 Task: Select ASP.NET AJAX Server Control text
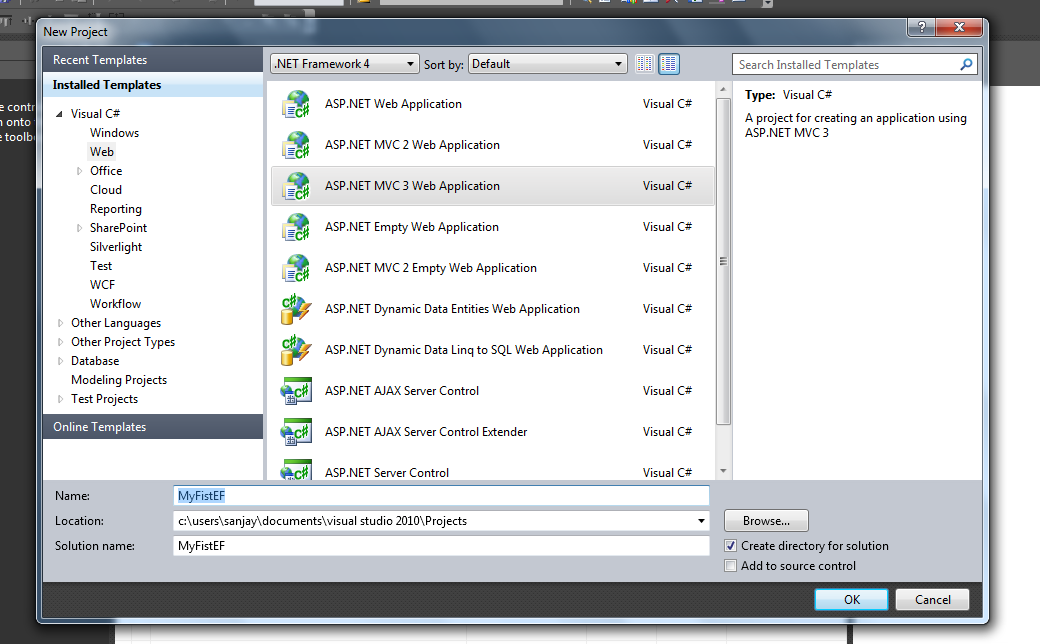tap(402, 391)
